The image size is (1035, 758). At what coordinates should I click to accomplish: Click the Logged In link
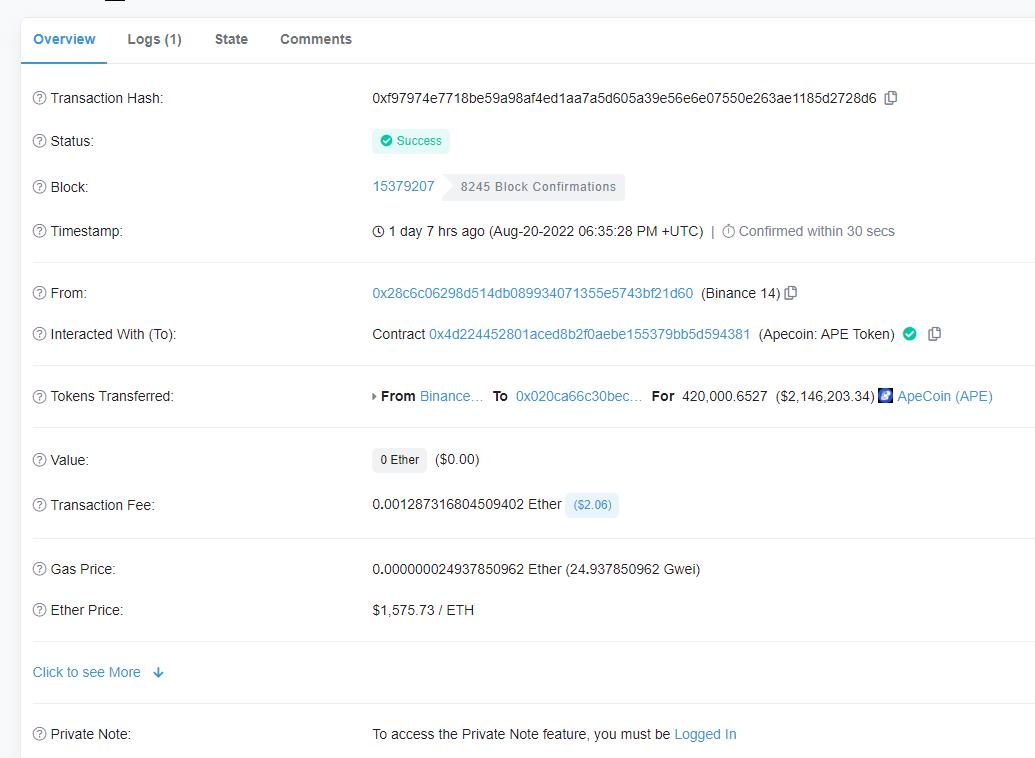pyautogui.click(x=705, y=734)
